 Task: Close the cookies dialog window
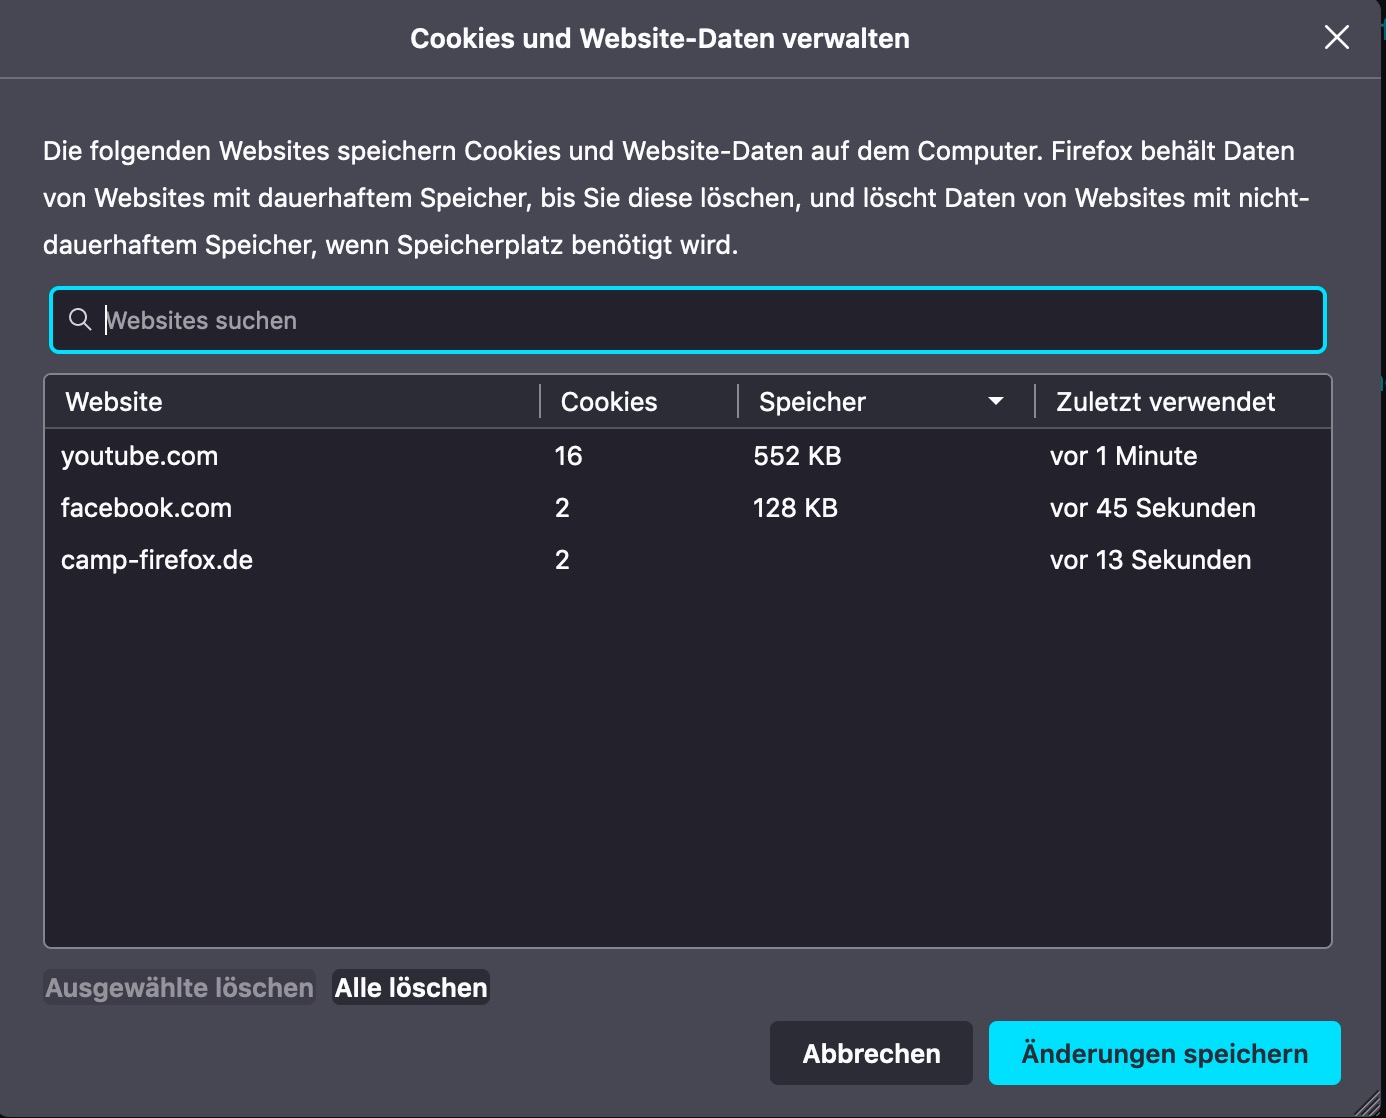pos(1336,38)
